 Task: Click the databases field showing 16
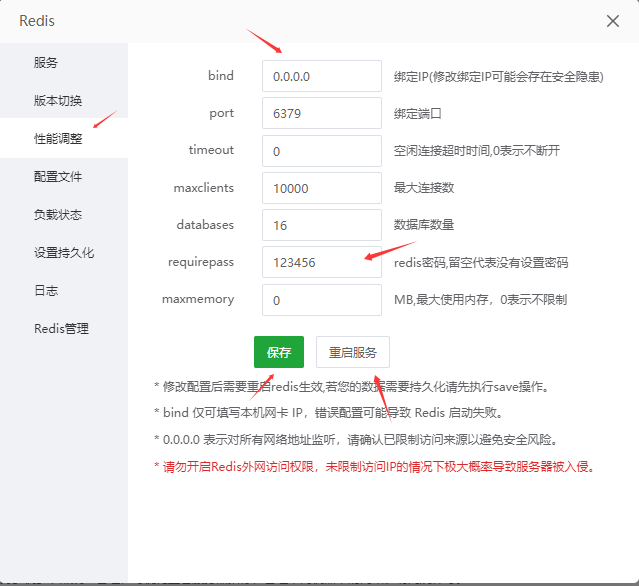[321, 225]
